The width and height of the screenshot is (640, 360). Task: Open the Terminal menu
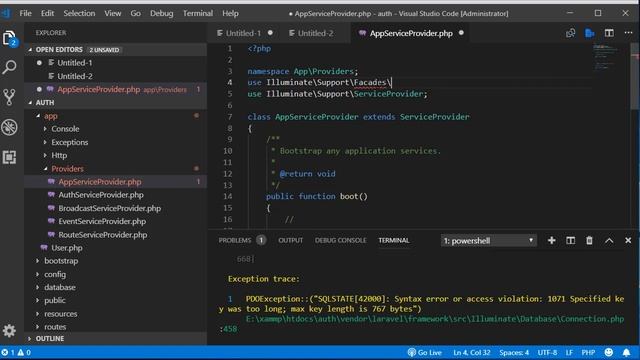point(198,13)
